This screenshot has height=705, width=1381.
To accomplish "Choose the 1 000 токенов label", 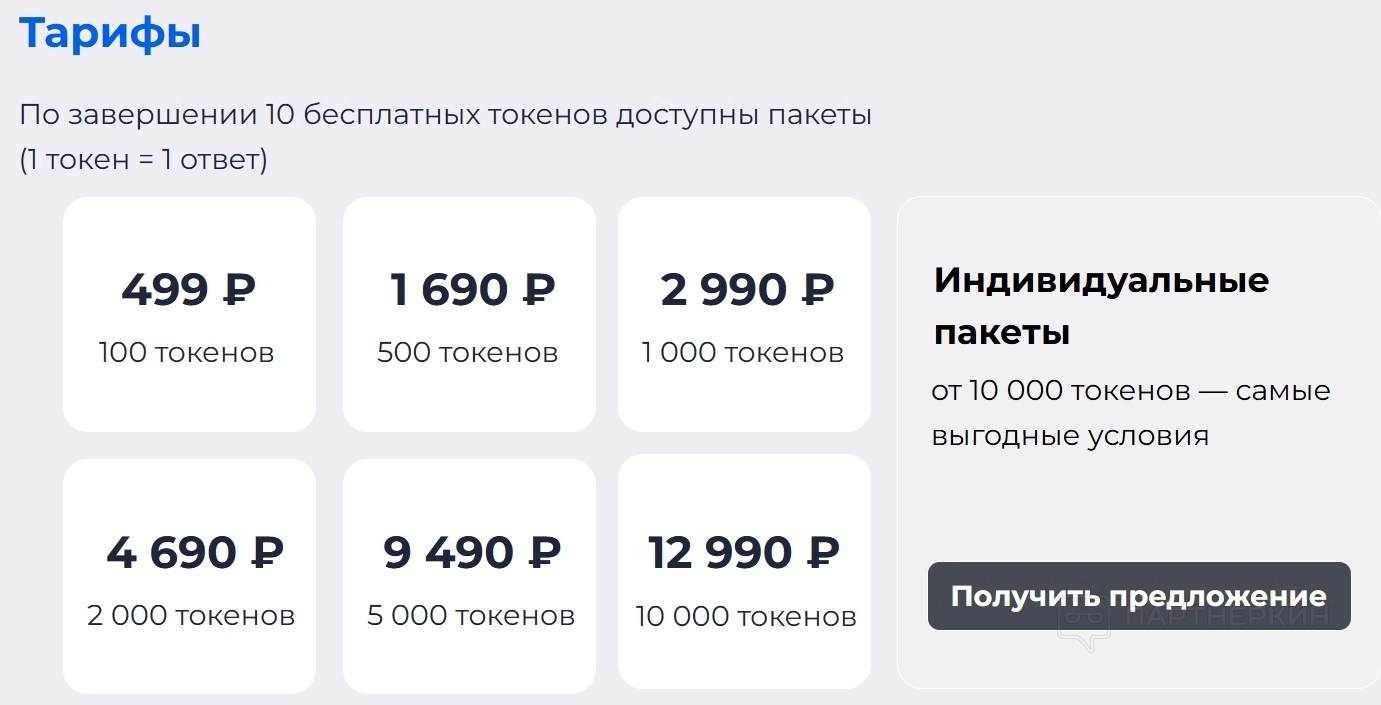I will pos(743,352).
